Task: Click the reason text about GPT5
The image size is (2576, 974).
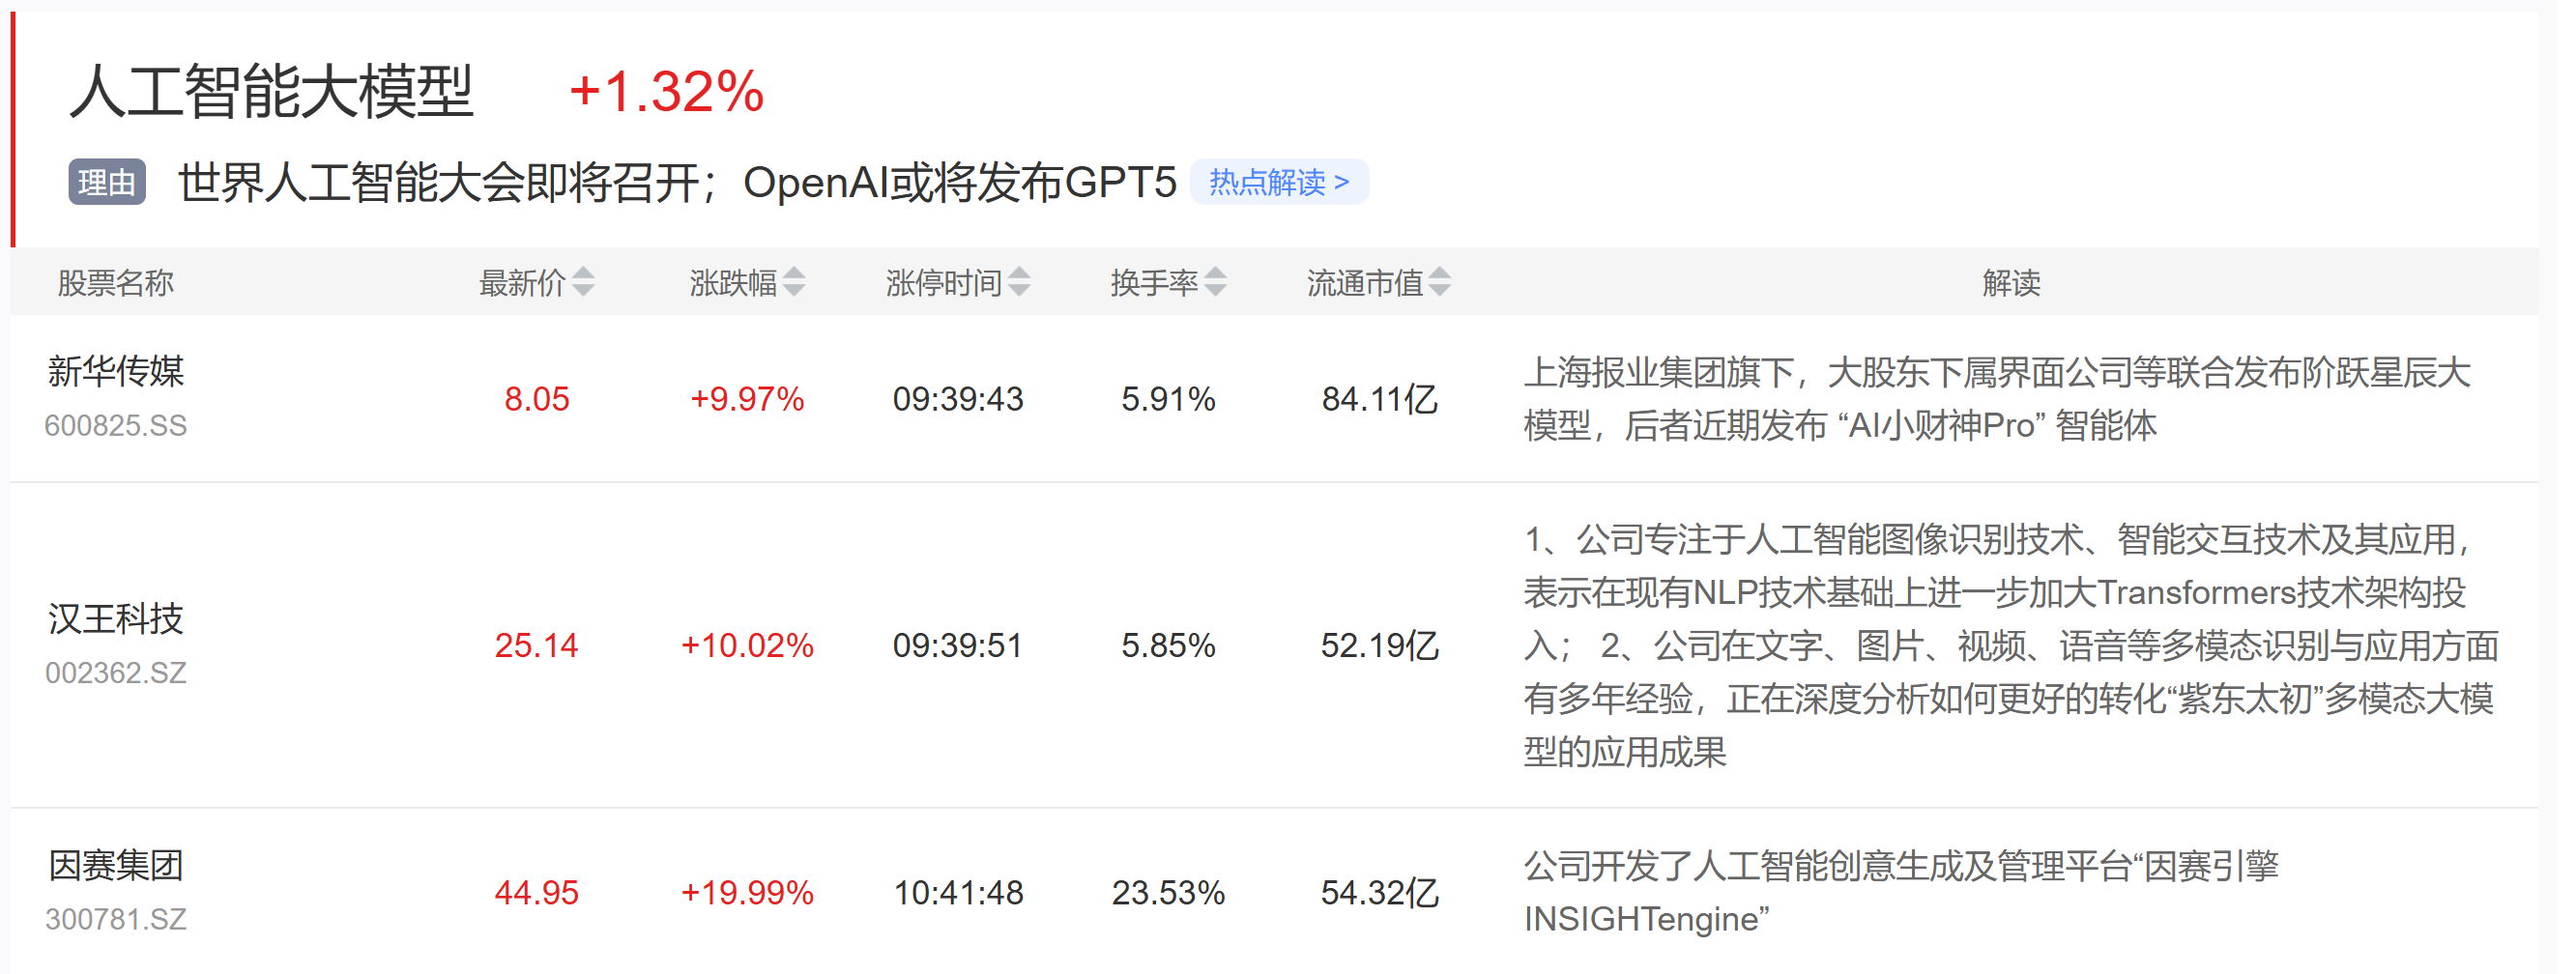Action: [x=677, y=182]
